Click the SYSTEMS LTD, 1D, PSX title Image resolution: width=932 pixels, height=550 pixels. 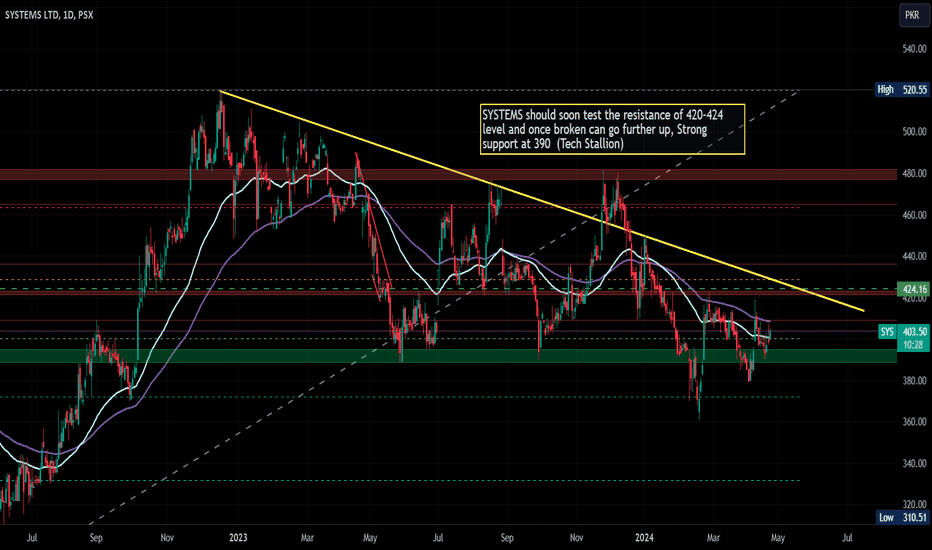click(x=49, y=15)
